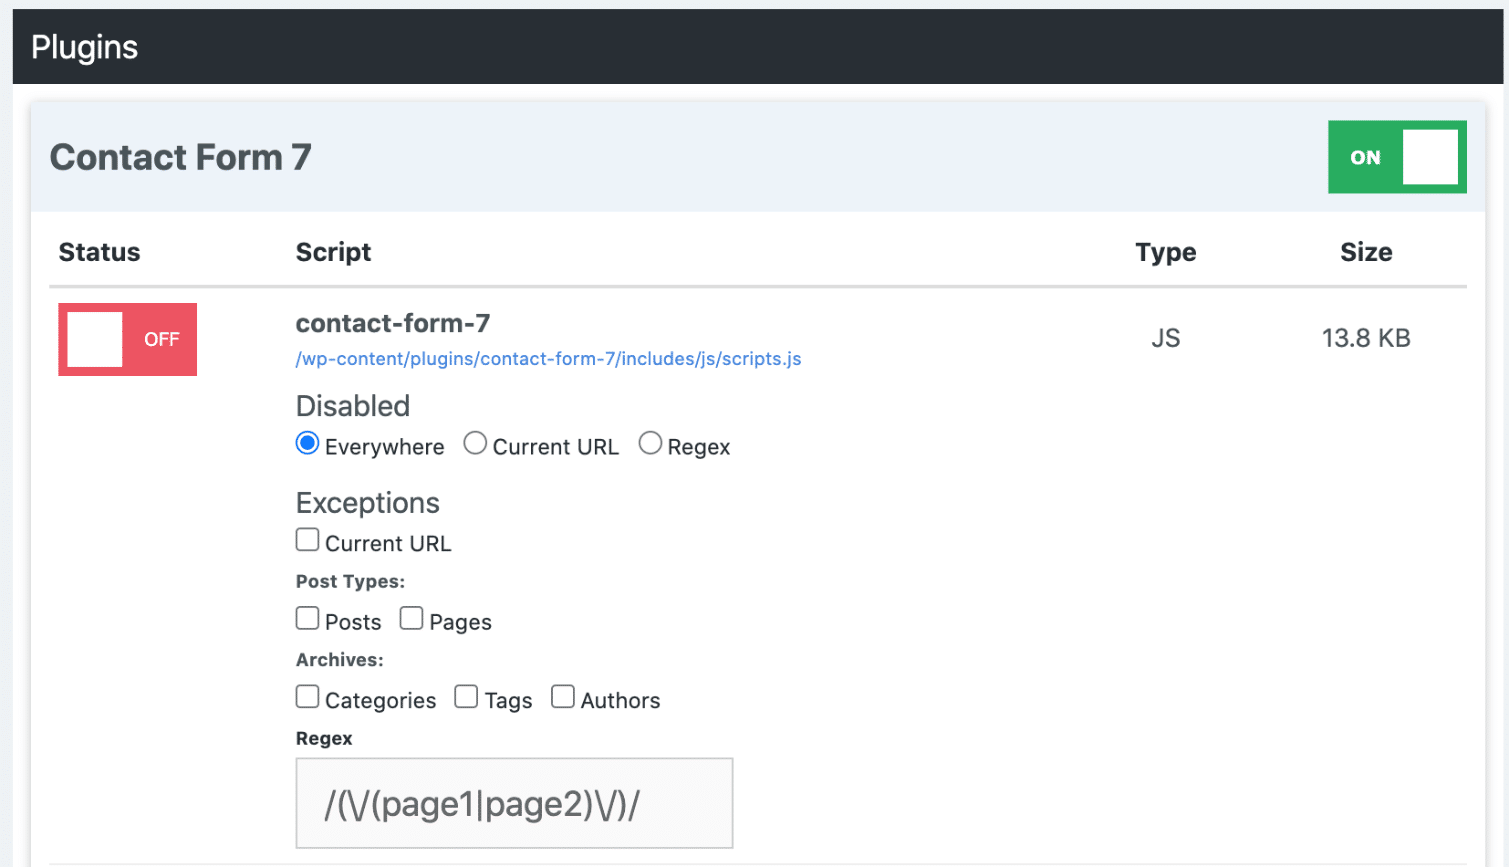Viewport: 1509px width, 867px height.
Task: Select the Regex radio button
Action: 650,443
